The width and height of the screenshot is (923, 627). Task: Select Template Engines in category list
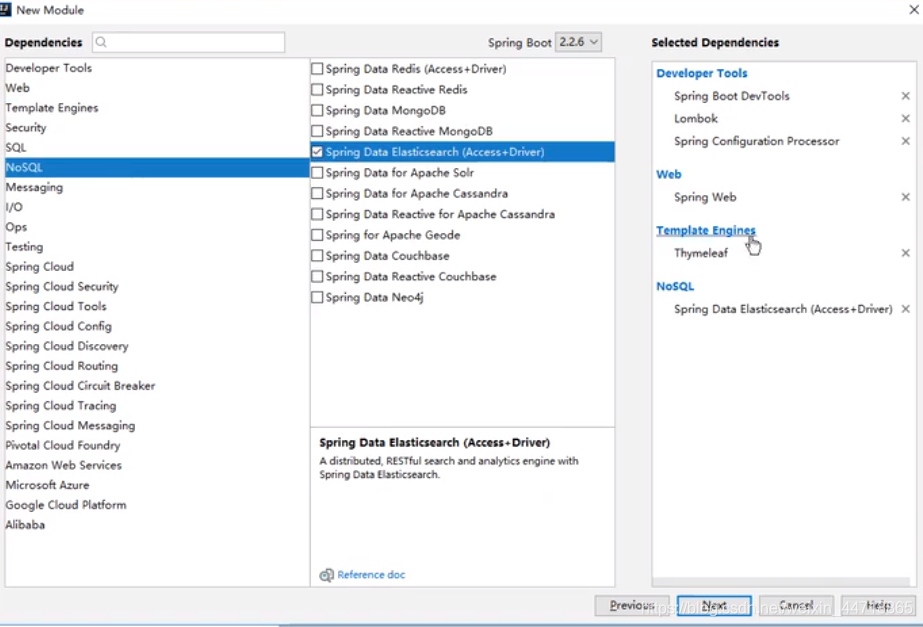157,108
